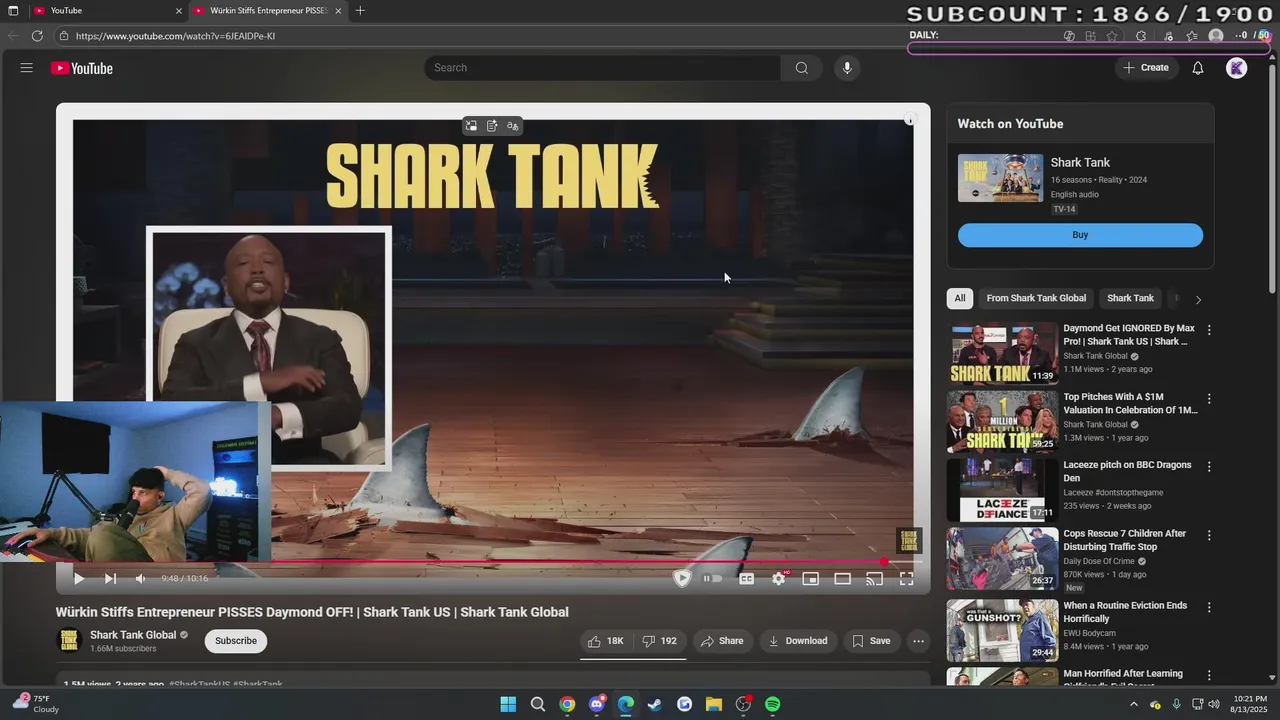Open the notifications bell
1280x720 pixels.
[1197, 68]
